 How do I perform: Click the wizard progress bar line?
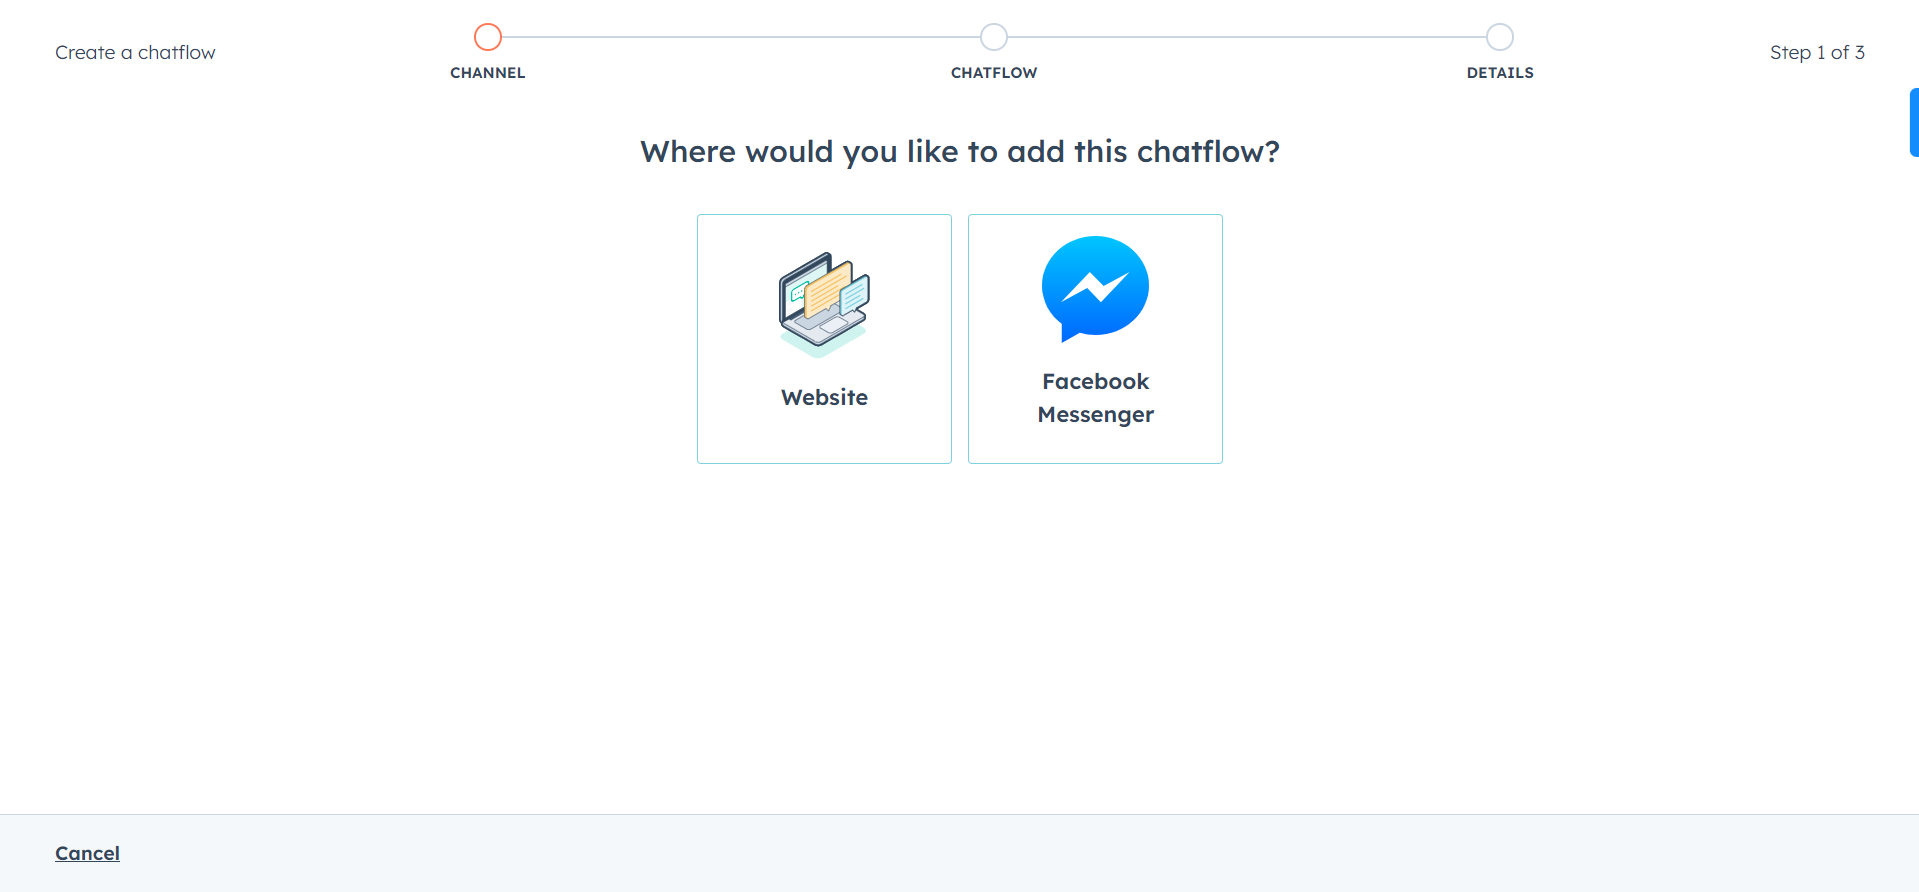tap(740, 36)
